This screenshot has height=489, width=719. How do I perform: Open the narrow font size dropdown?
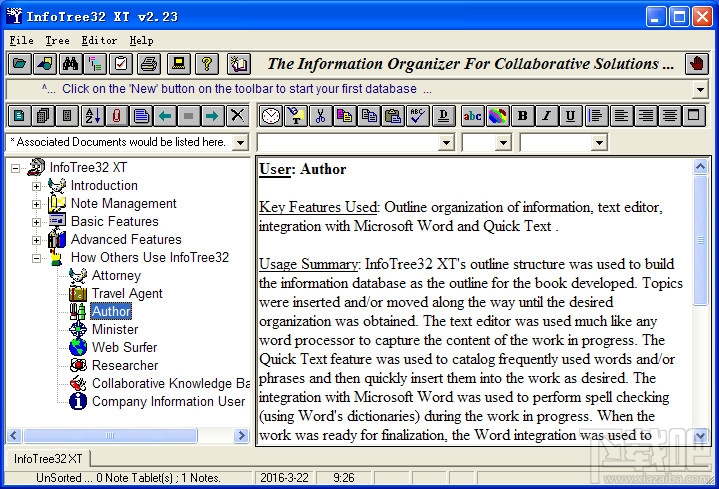pos(503,142)
